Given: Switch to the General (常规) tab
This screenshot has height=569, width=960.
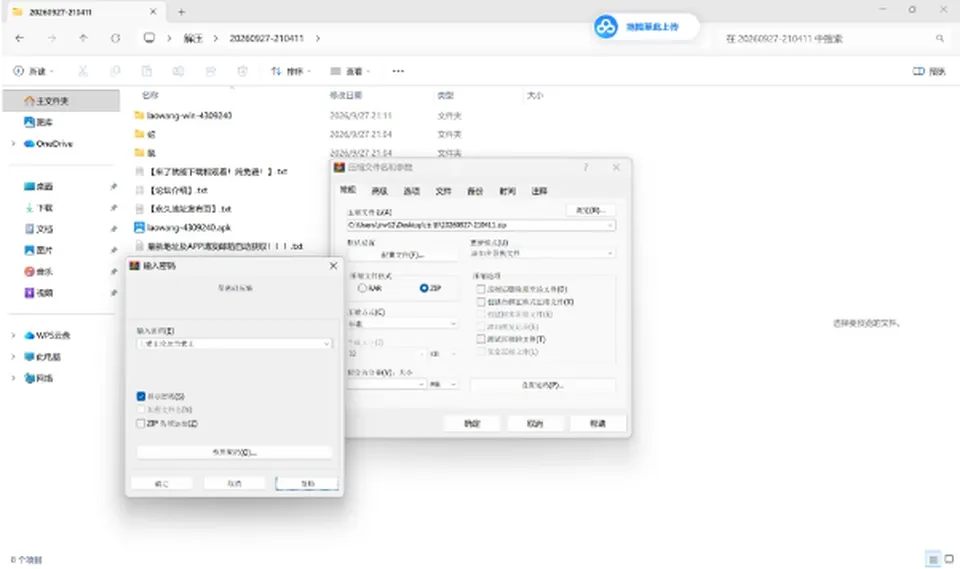Looking at the screenshot, I should [x=348, y=190].
